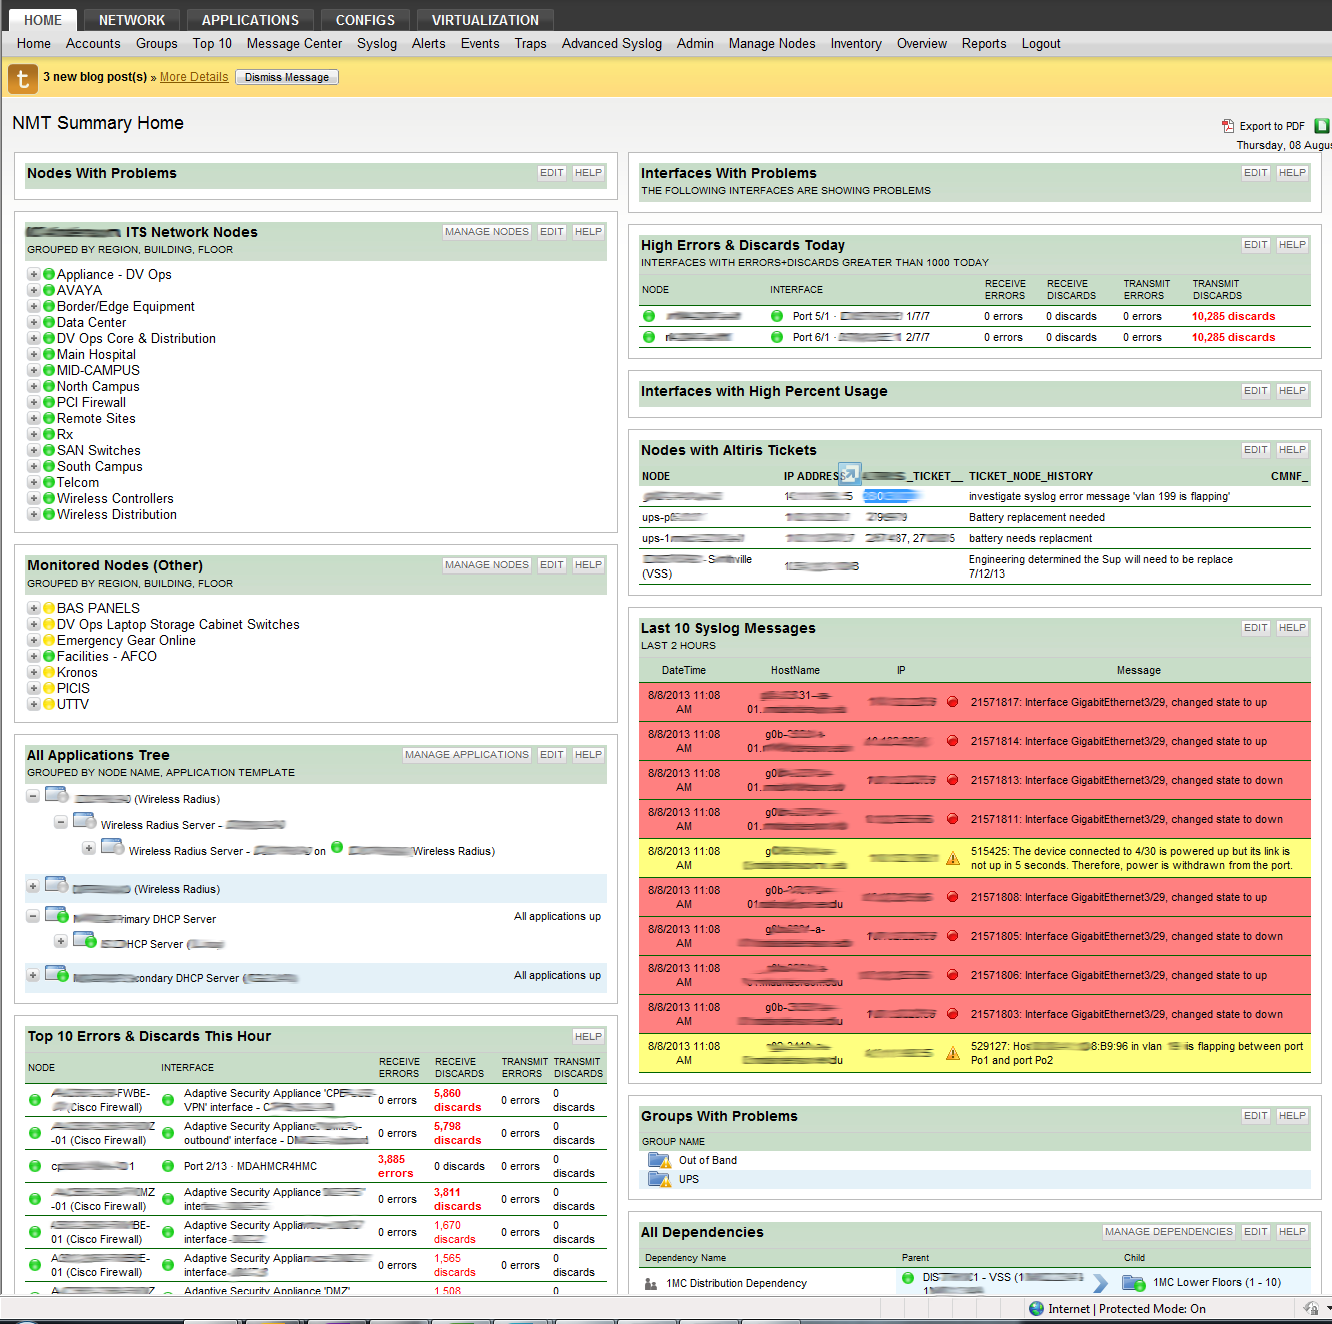1332x1324 pixels.
Task: Open the Port 2/13 MDAHMCR4HMC interface link
Action: coord(250,1166)
